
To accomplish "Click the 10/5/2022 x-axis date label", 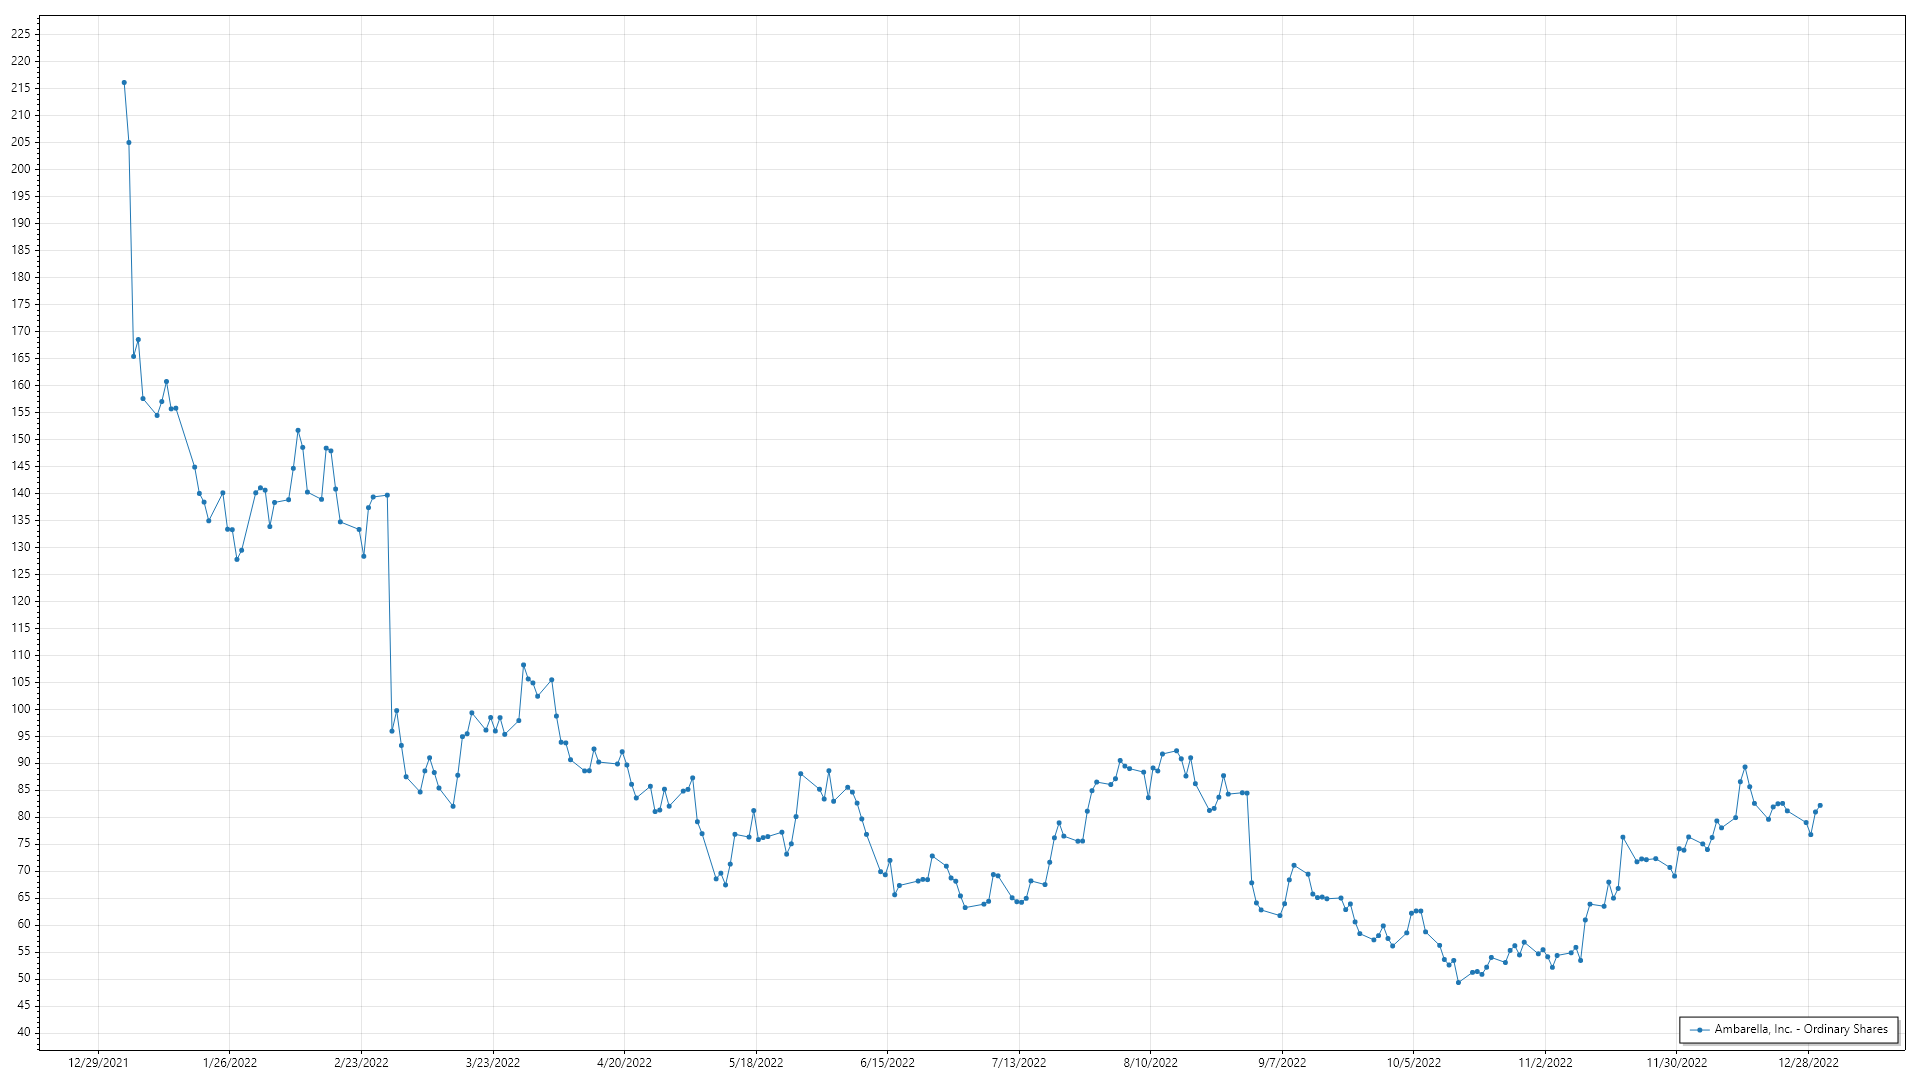I will coord(1413,1063).
